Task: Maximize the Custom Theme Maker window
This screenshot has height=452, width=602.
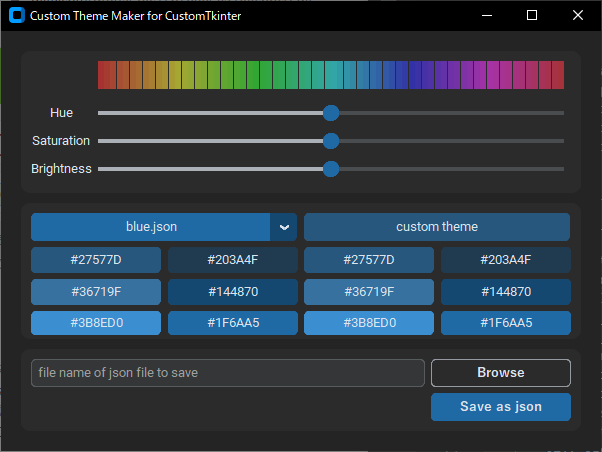Action: point(532,15)
